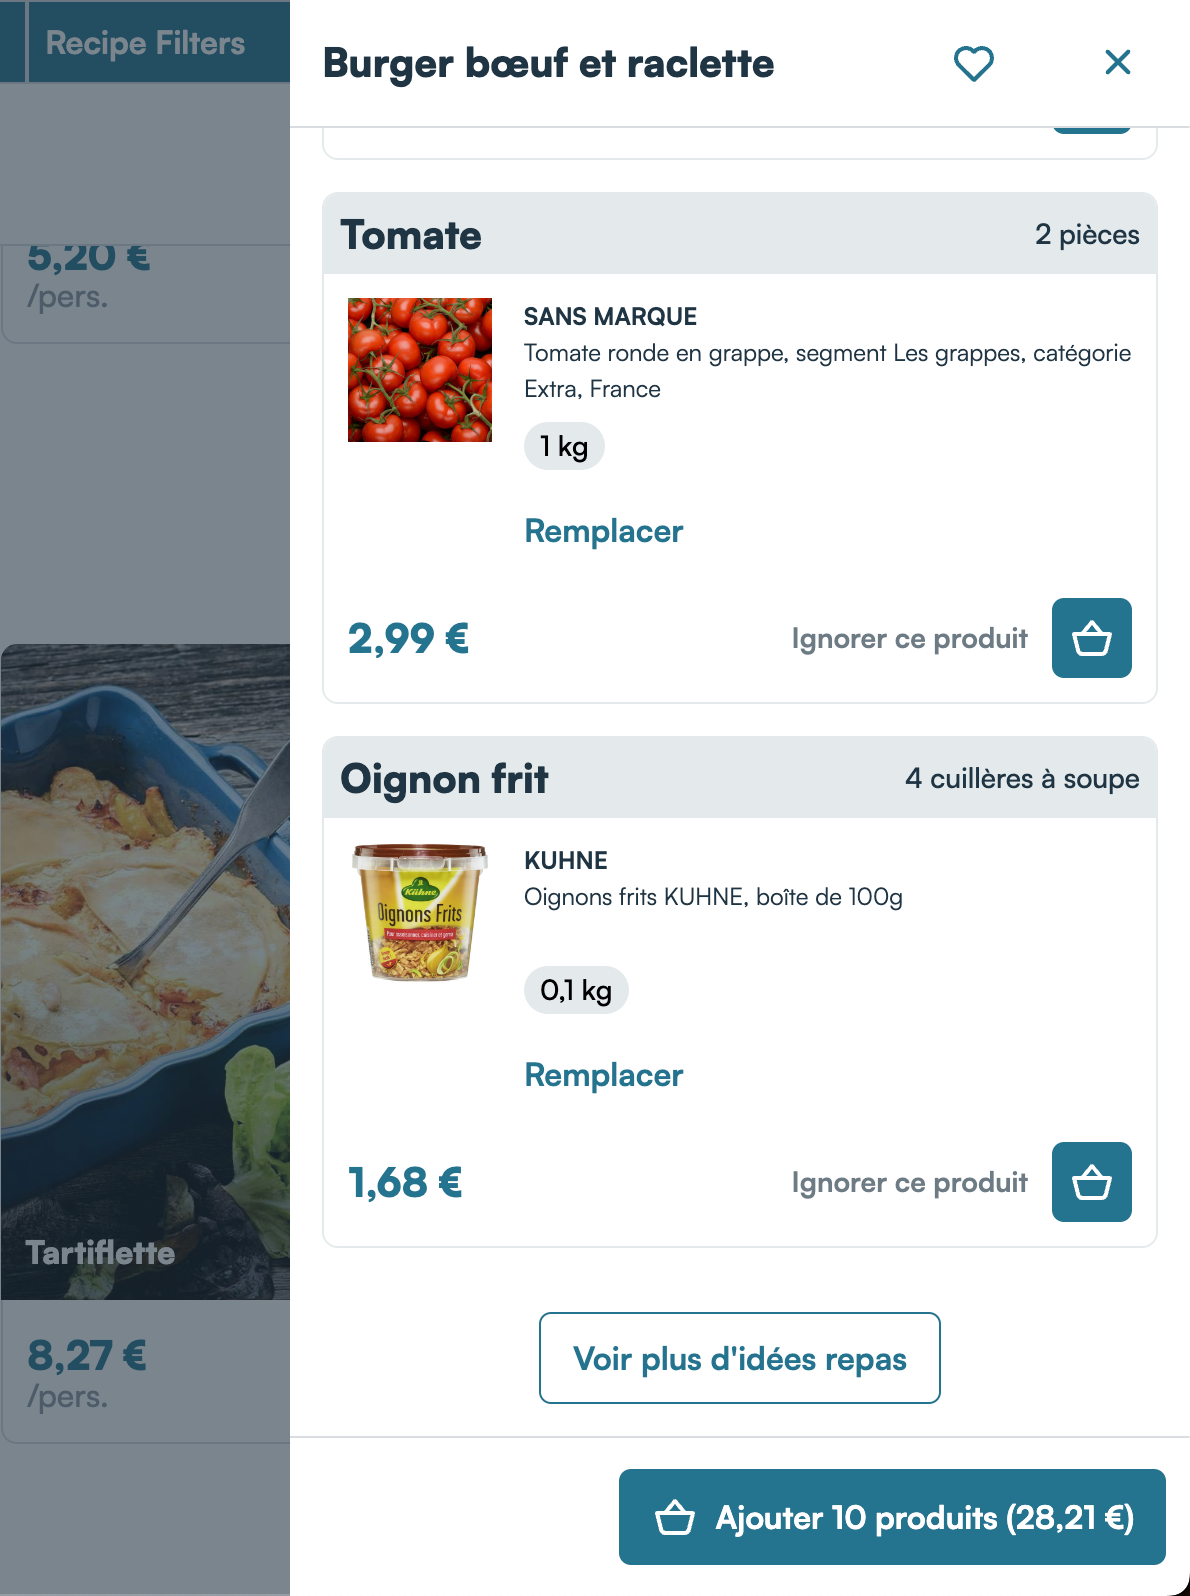Select the 0,1 kg quantity chip
The height and width of the screenshot is (1596, 1190).
click(x=576, y=990)
